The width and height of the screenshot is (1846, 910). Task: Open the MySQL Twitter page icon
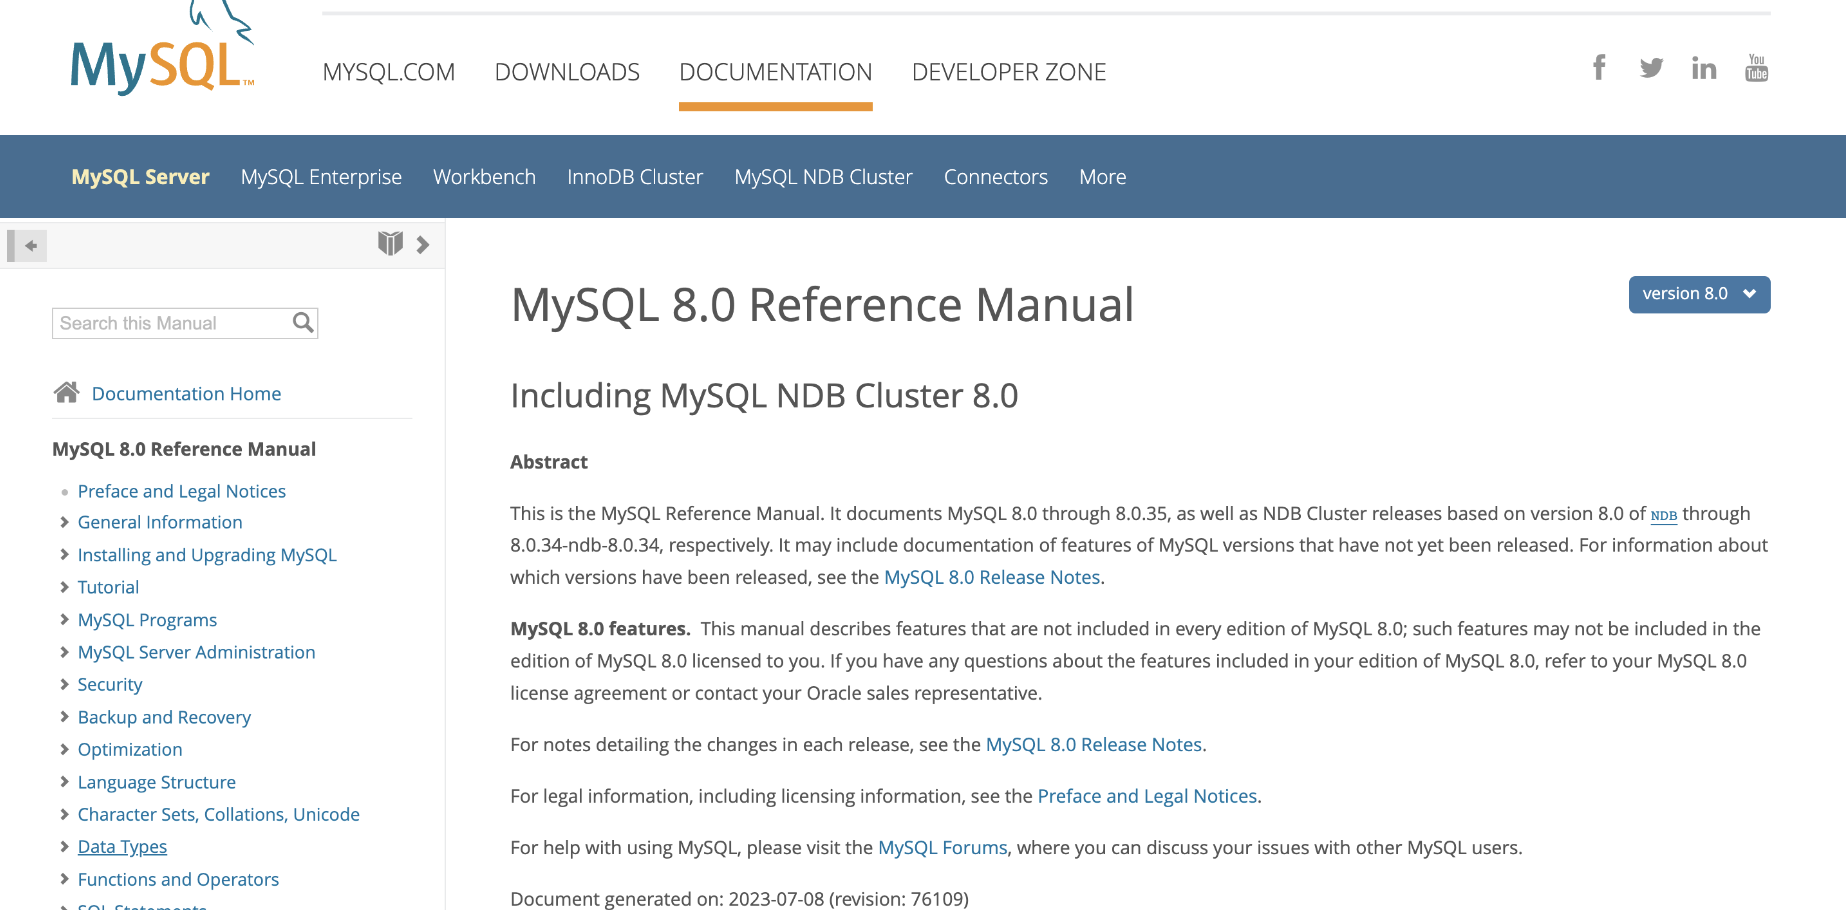coord(1651,68)
